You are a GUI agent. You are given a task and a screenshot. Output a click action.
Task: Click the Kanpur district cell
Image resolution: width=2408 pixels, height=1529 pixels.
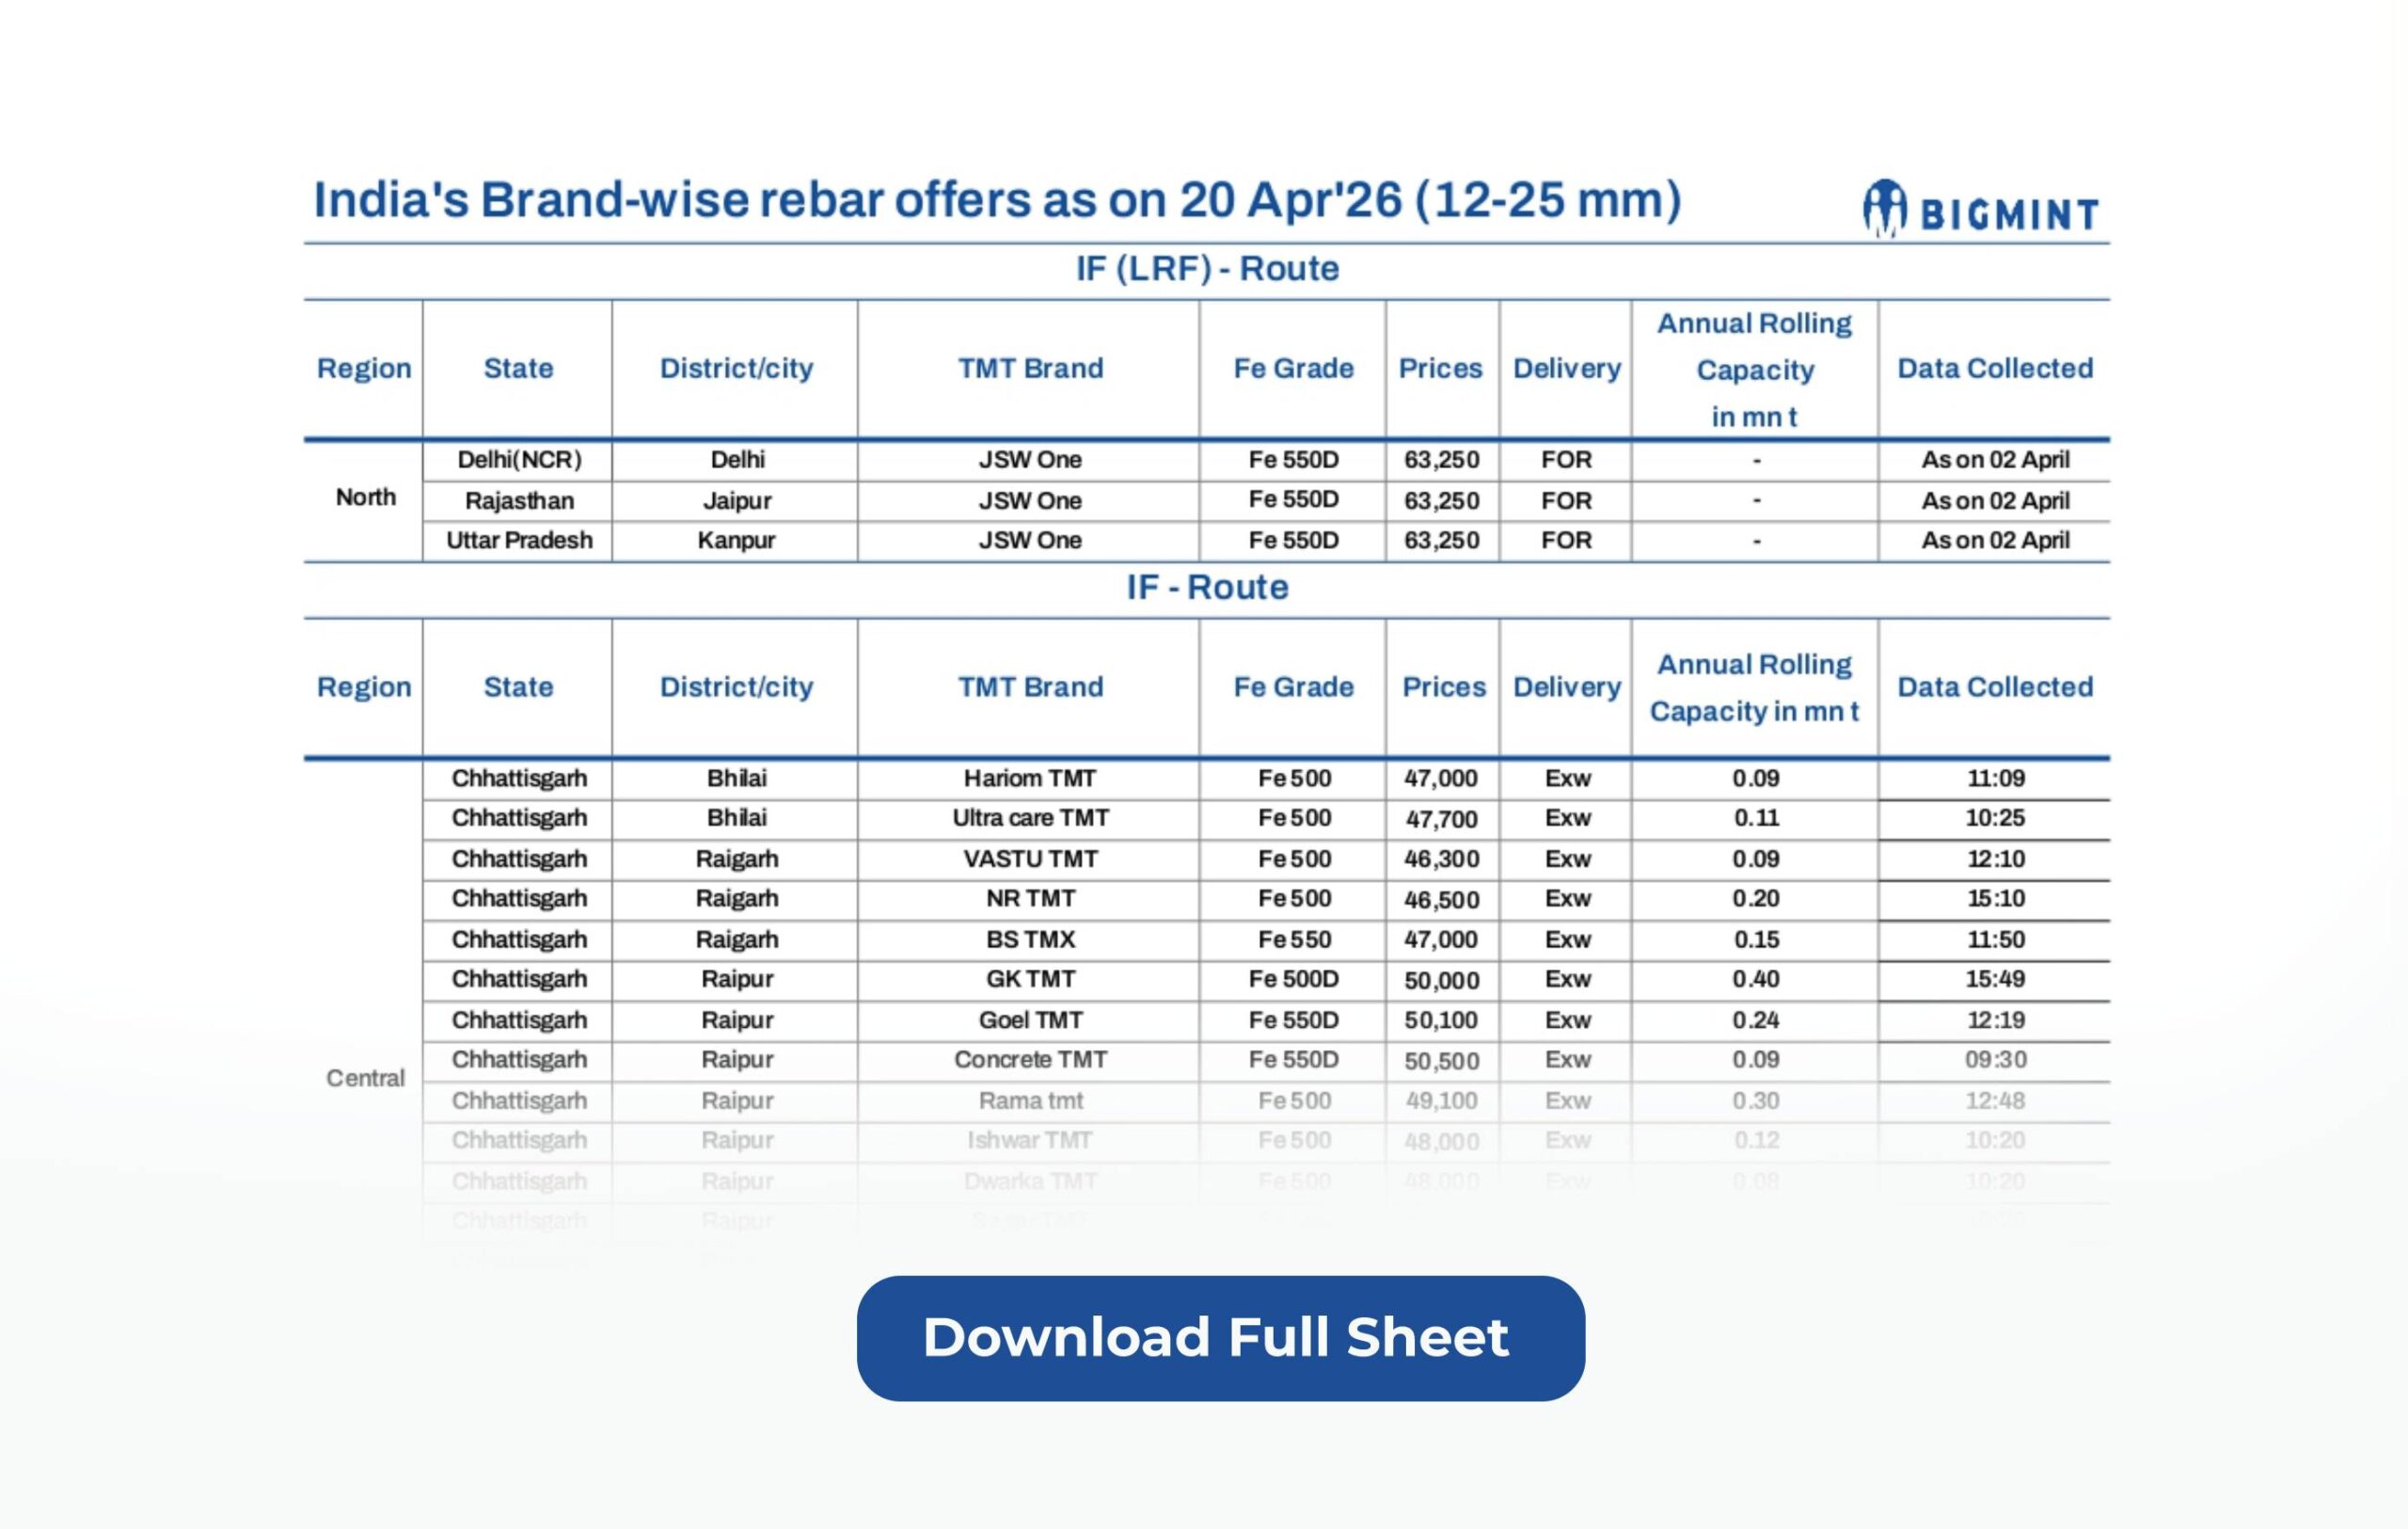(736, 541)
